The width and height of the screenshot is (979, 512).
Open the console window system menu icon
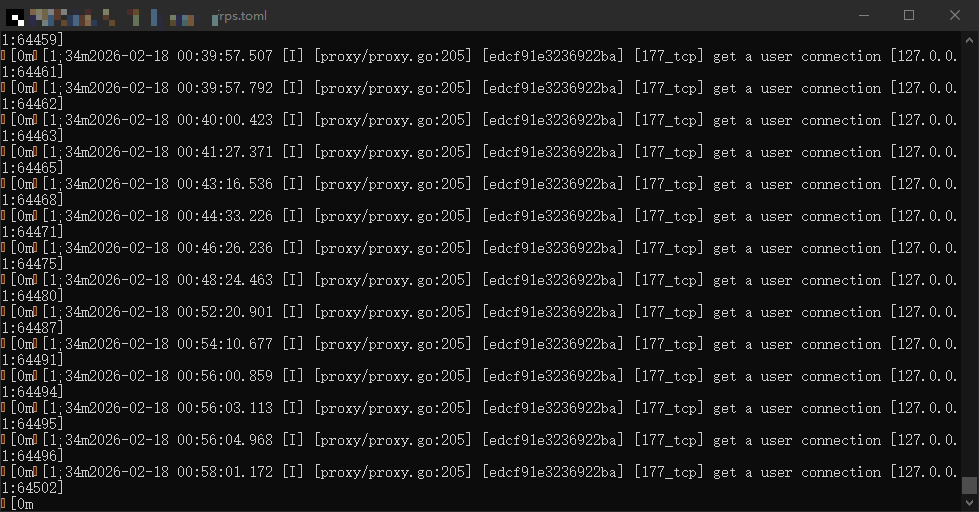coord(16,16)
